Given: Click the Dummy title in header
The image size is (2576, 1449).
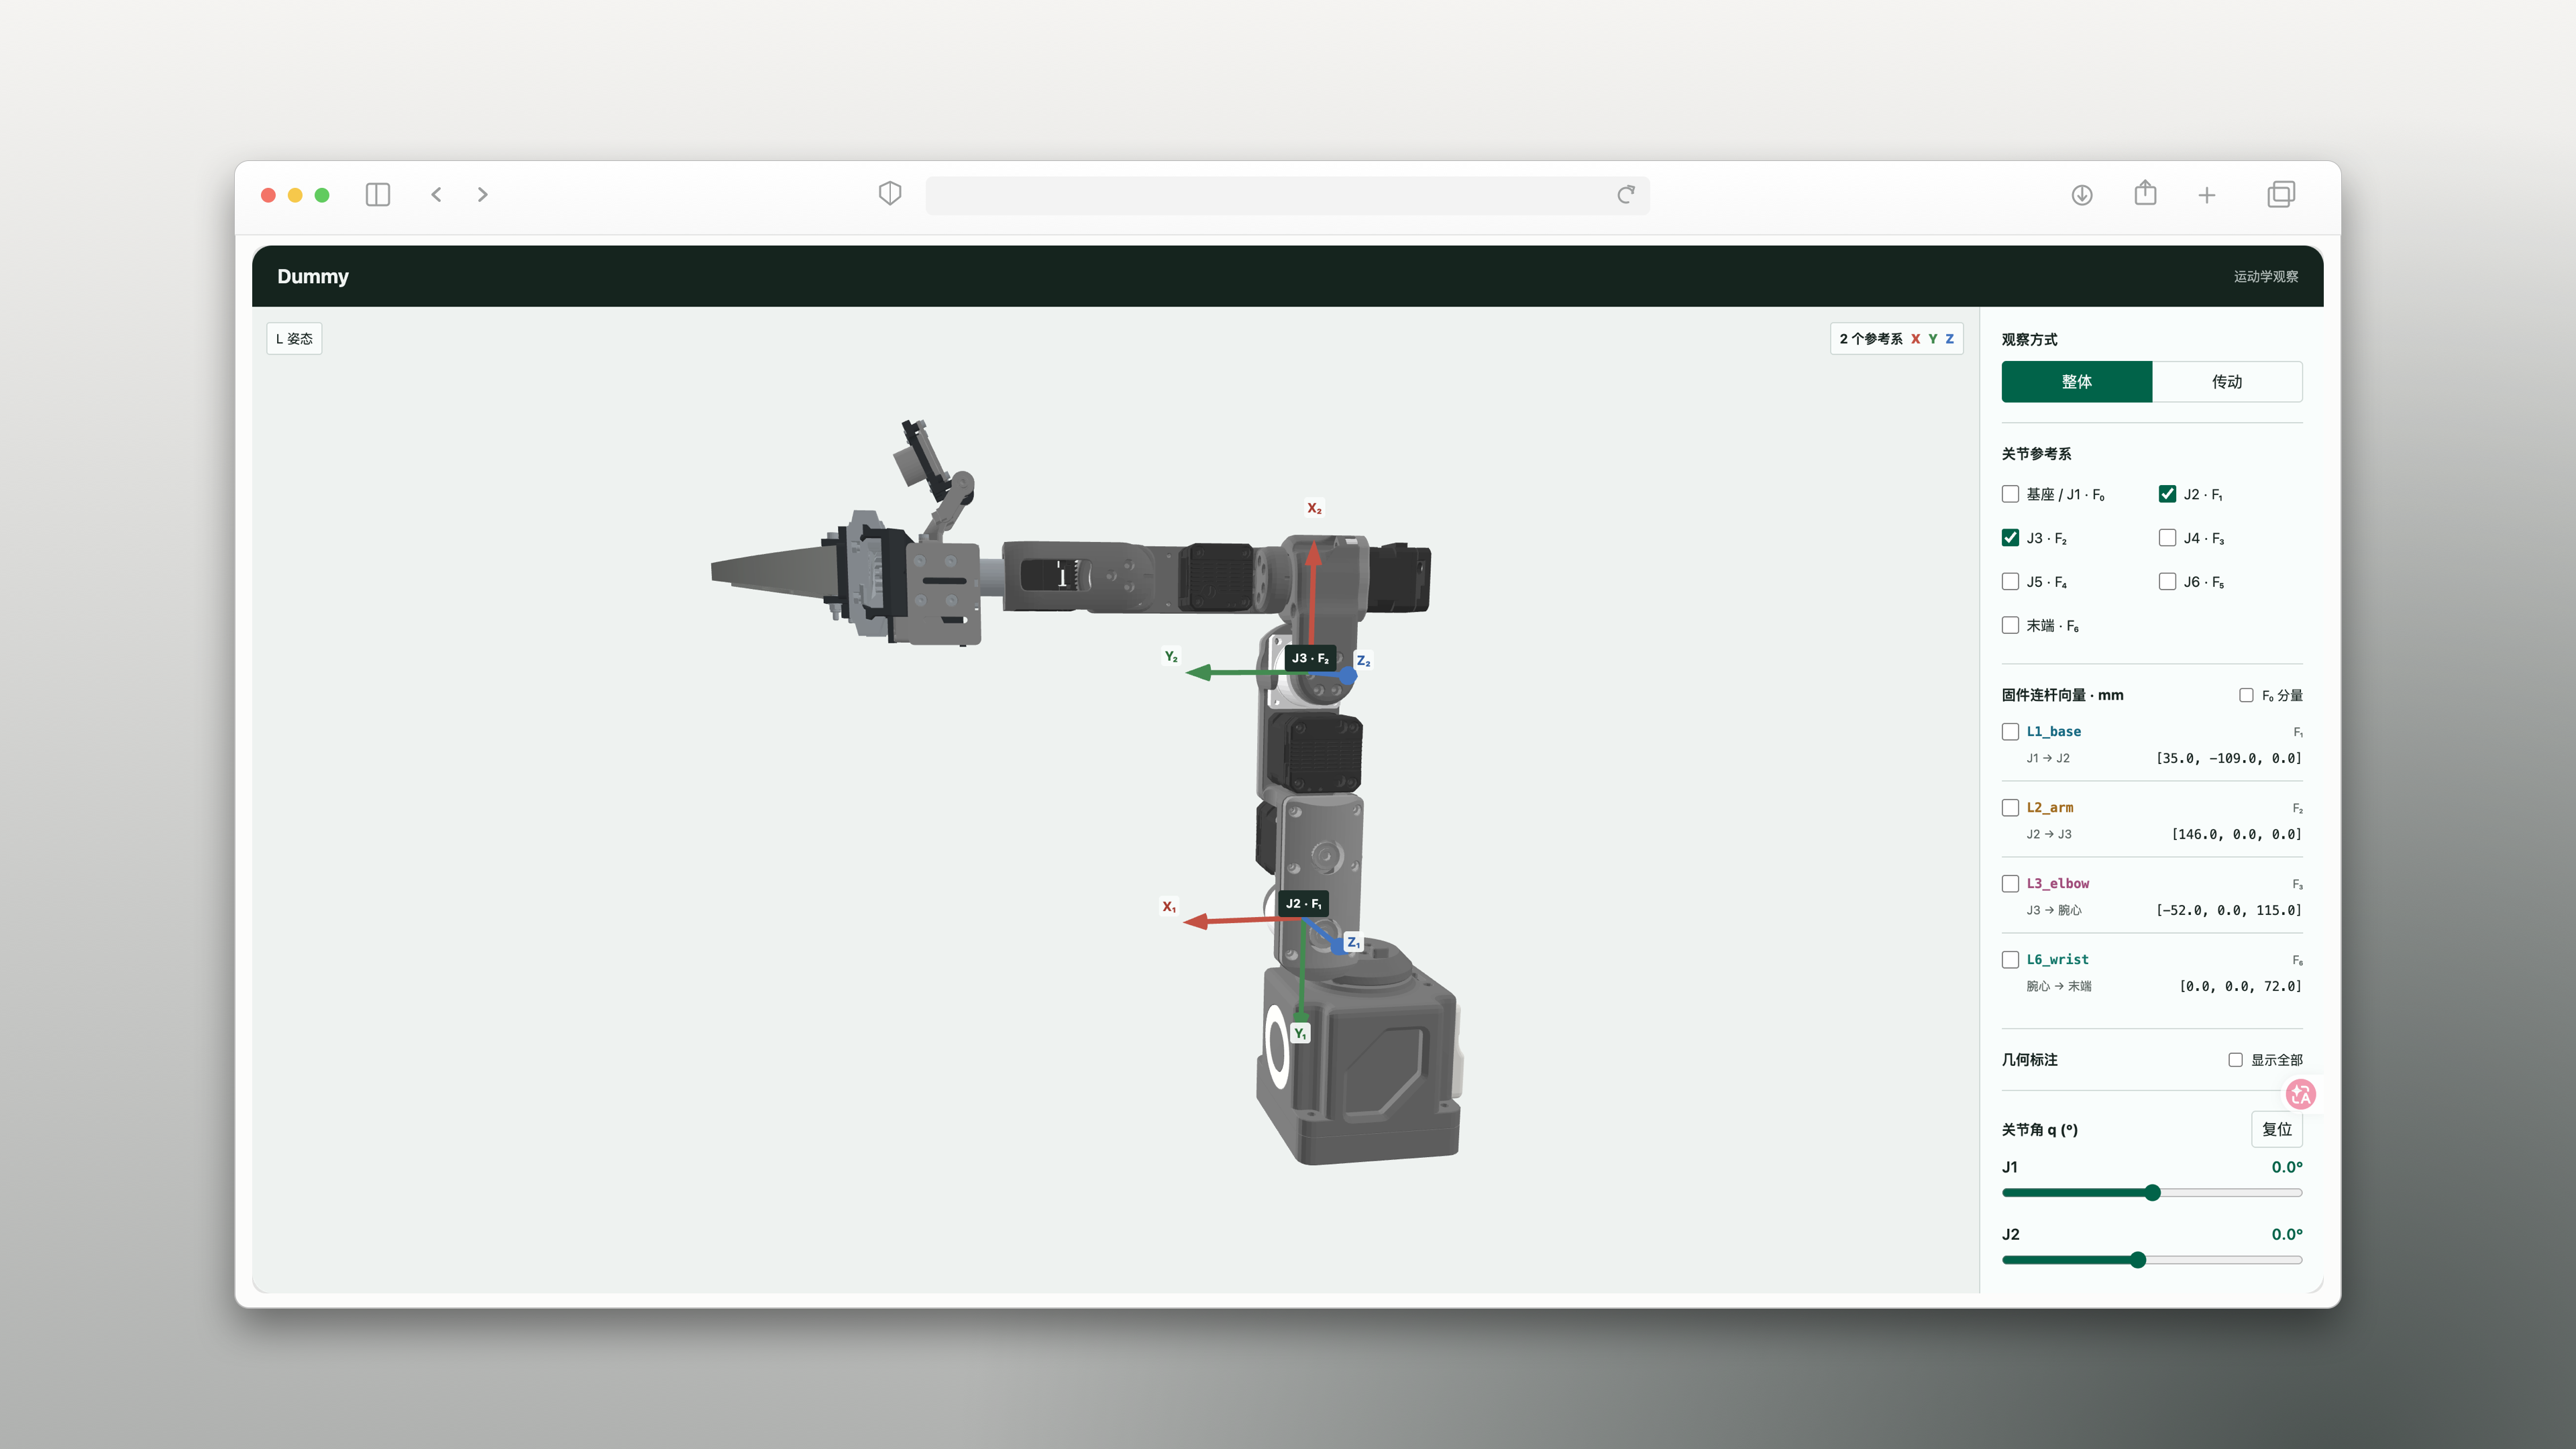Looking at the screenshot, I should point(313,277).
